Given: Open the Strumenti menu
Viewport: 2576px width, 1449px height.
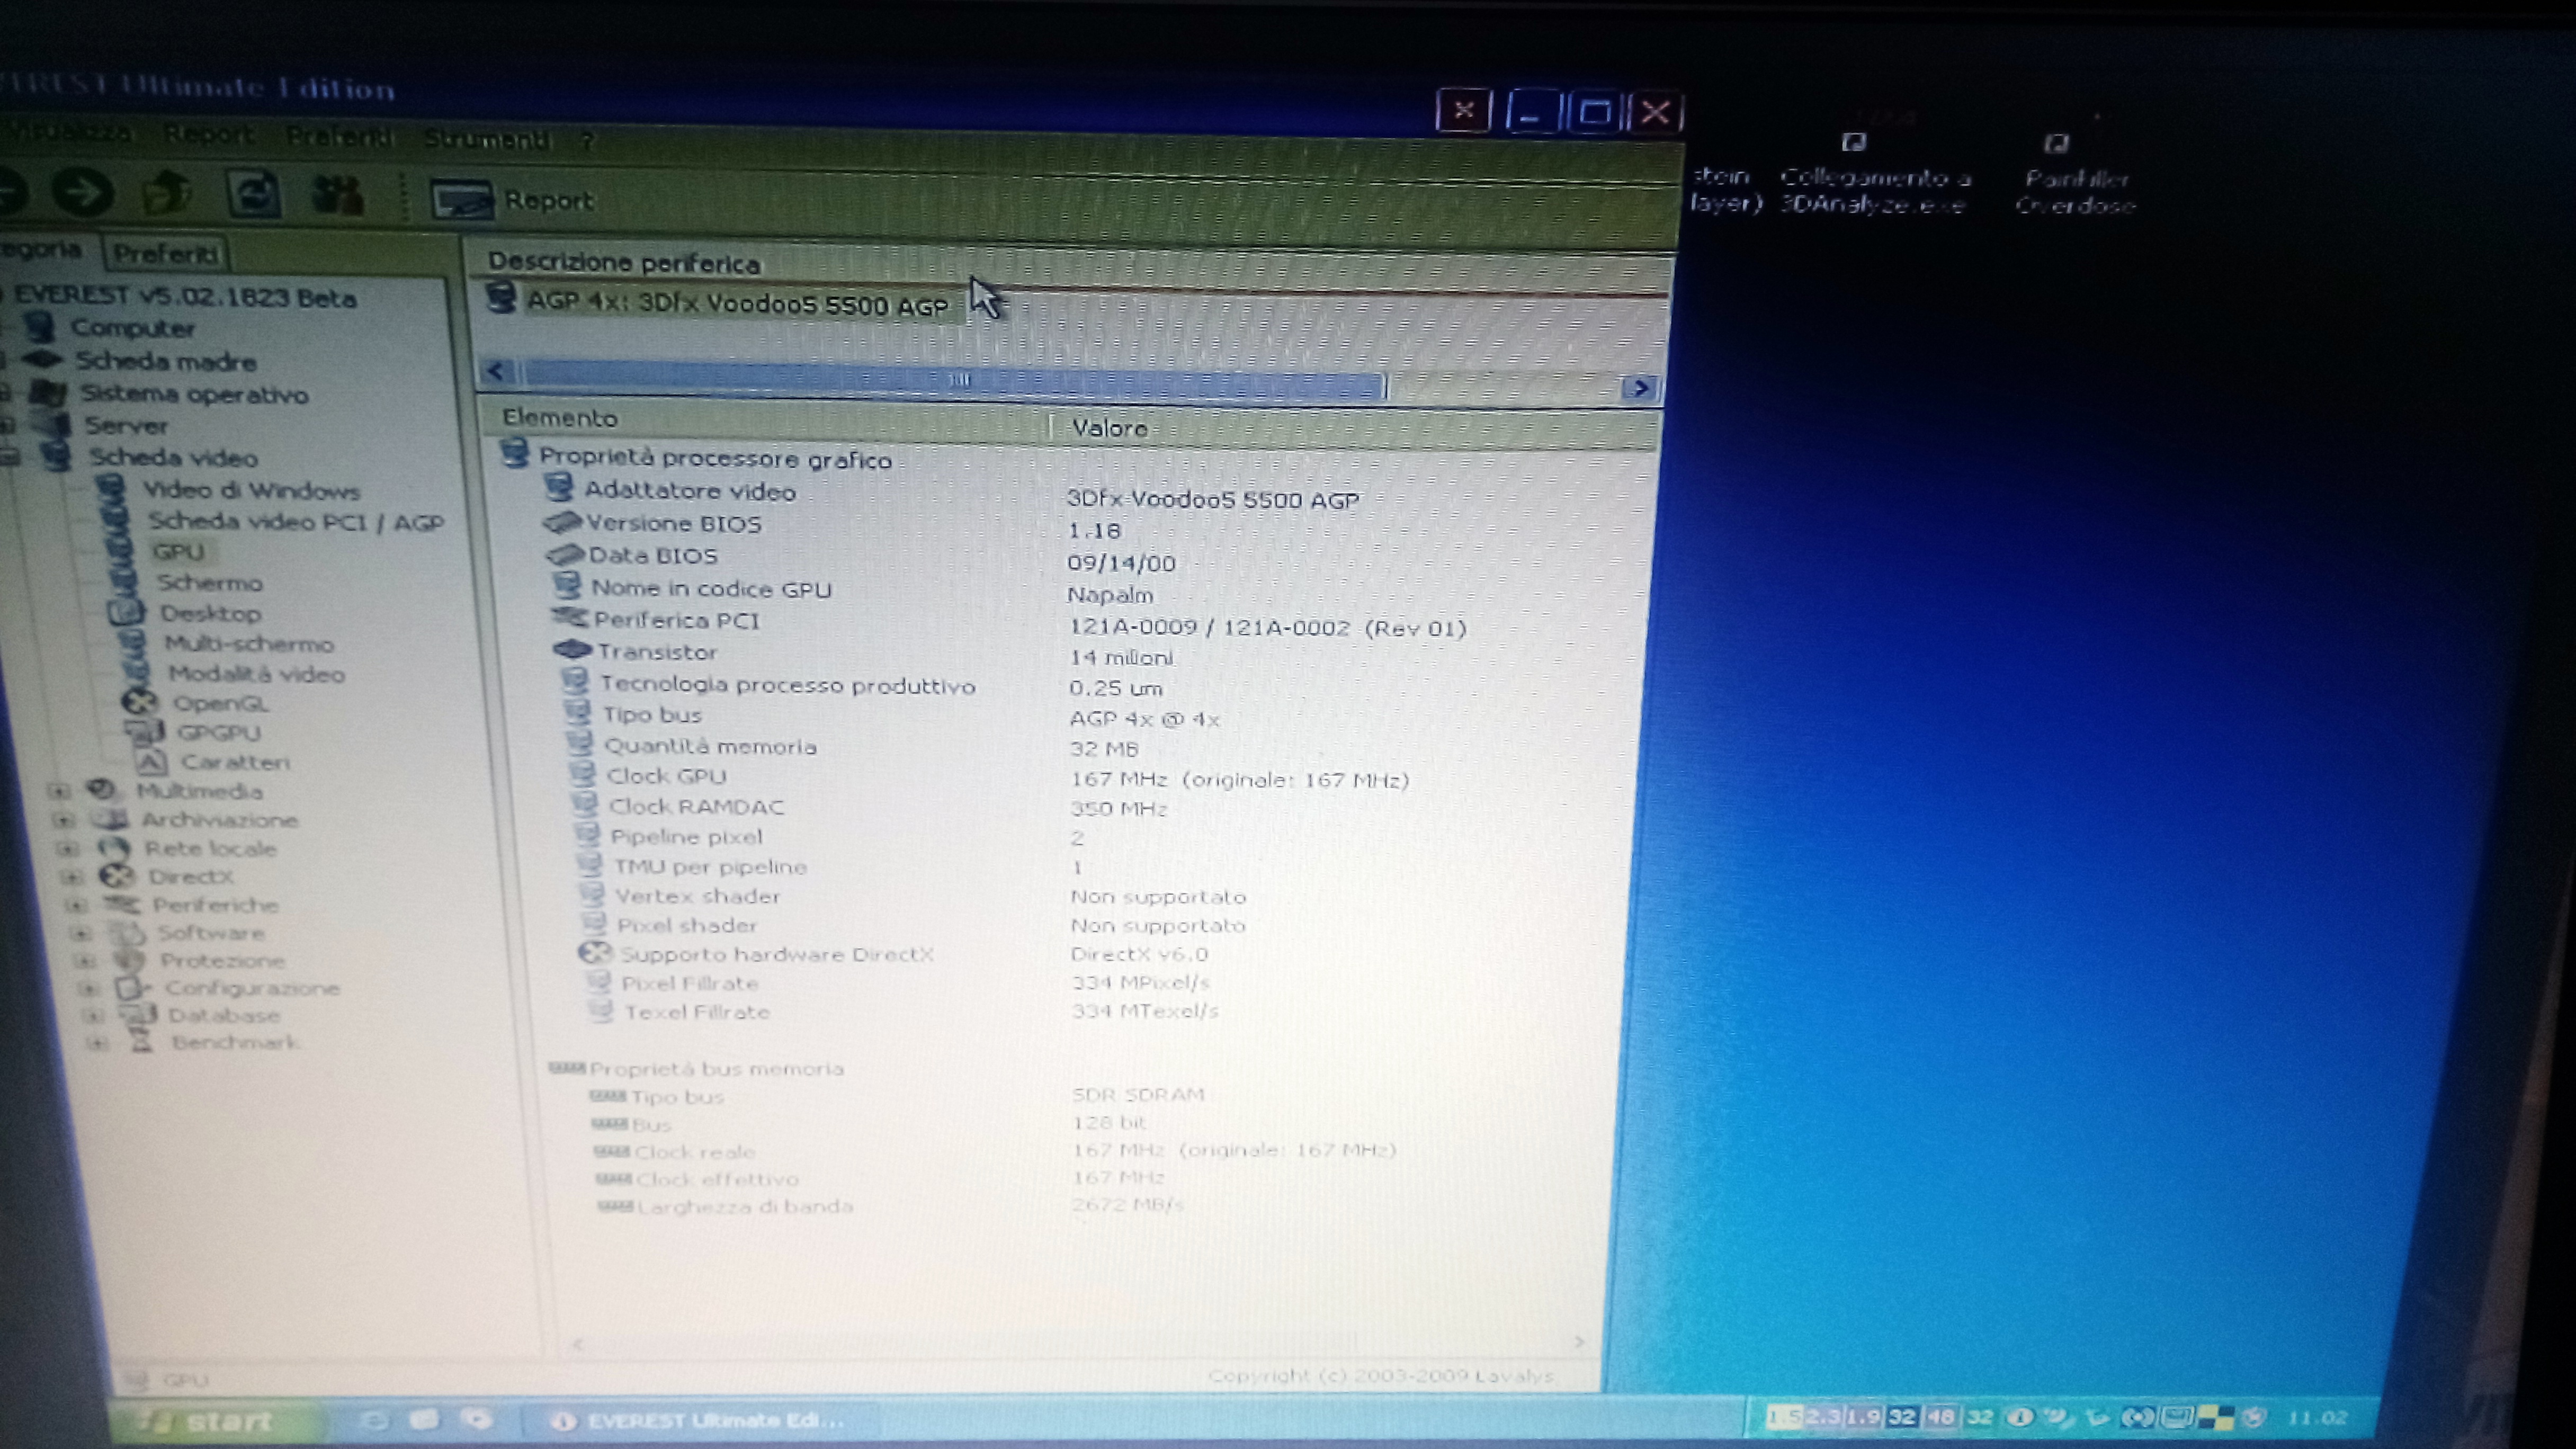Looking at the screenshot, I should [x=487, y=139].
